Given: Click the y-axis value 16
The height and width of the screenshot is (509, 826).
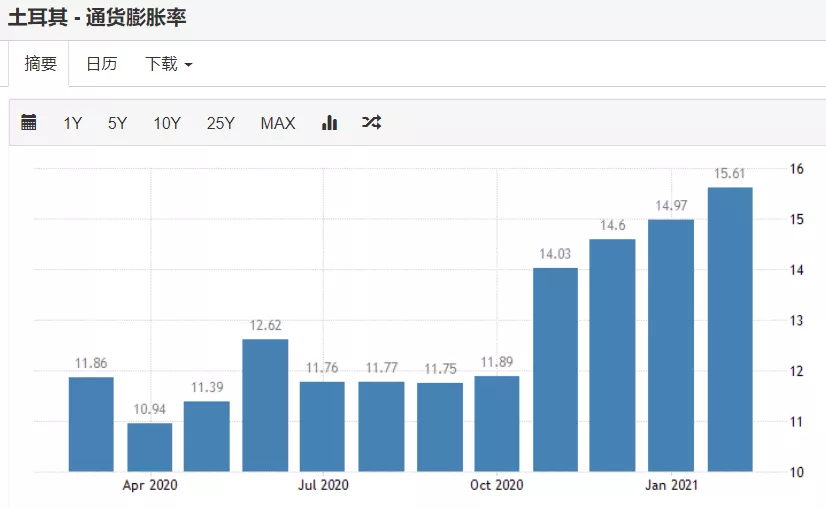Looking at the screenshot, I should coord(796,169).
